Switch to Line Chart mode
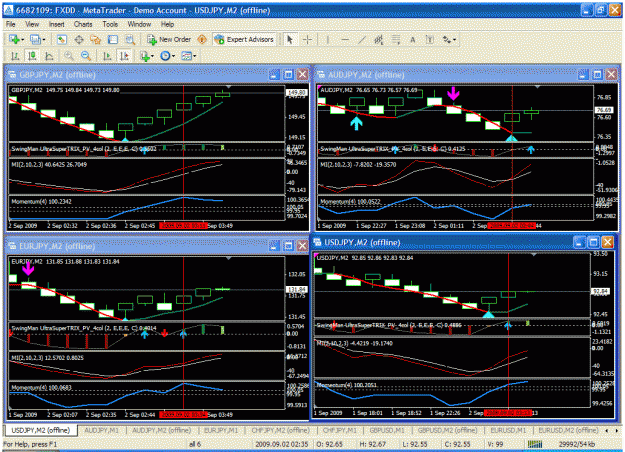 [49, 56]
